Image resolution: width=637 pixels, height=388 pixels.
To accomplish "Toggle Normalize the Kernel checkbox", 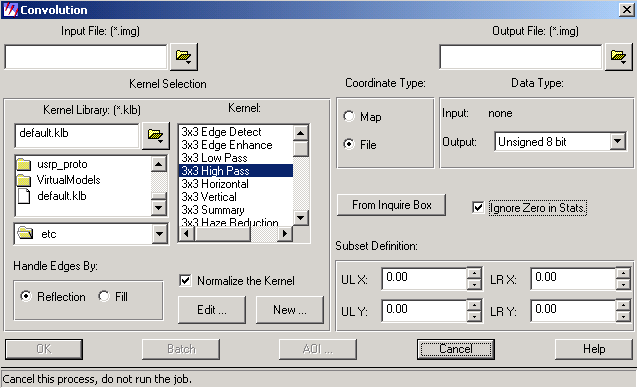I will pyautogui.click(x=185, y=280).
